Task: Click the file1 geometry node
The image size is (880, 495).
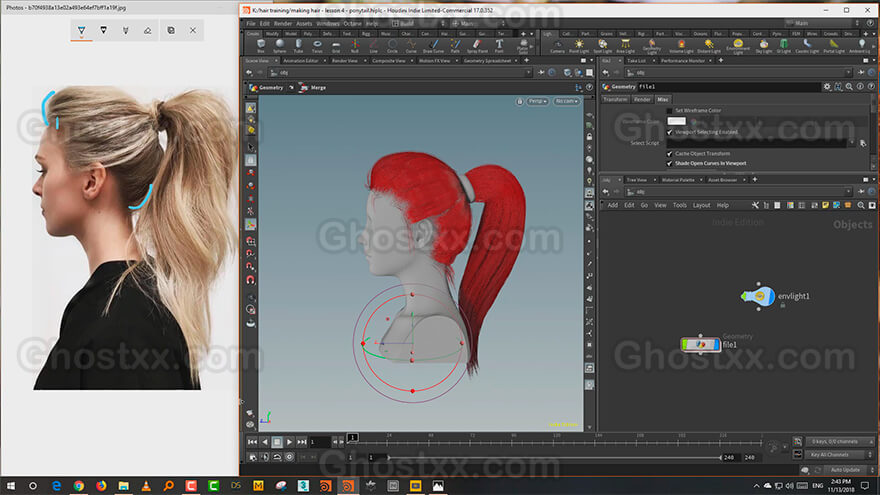Action: (x=700, y=344)
